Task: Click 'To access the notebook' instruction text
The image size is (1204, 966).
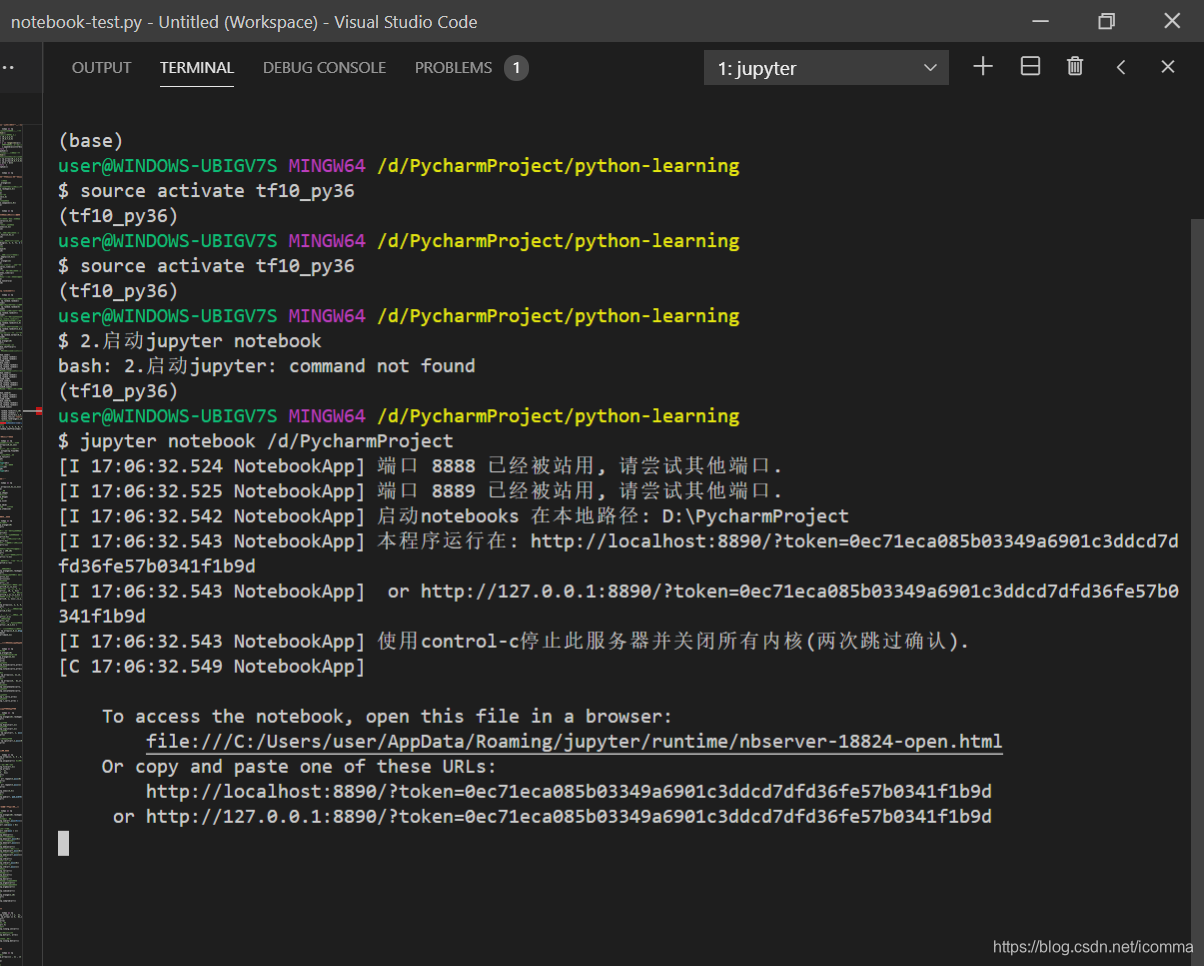Action: coord(387,717)
